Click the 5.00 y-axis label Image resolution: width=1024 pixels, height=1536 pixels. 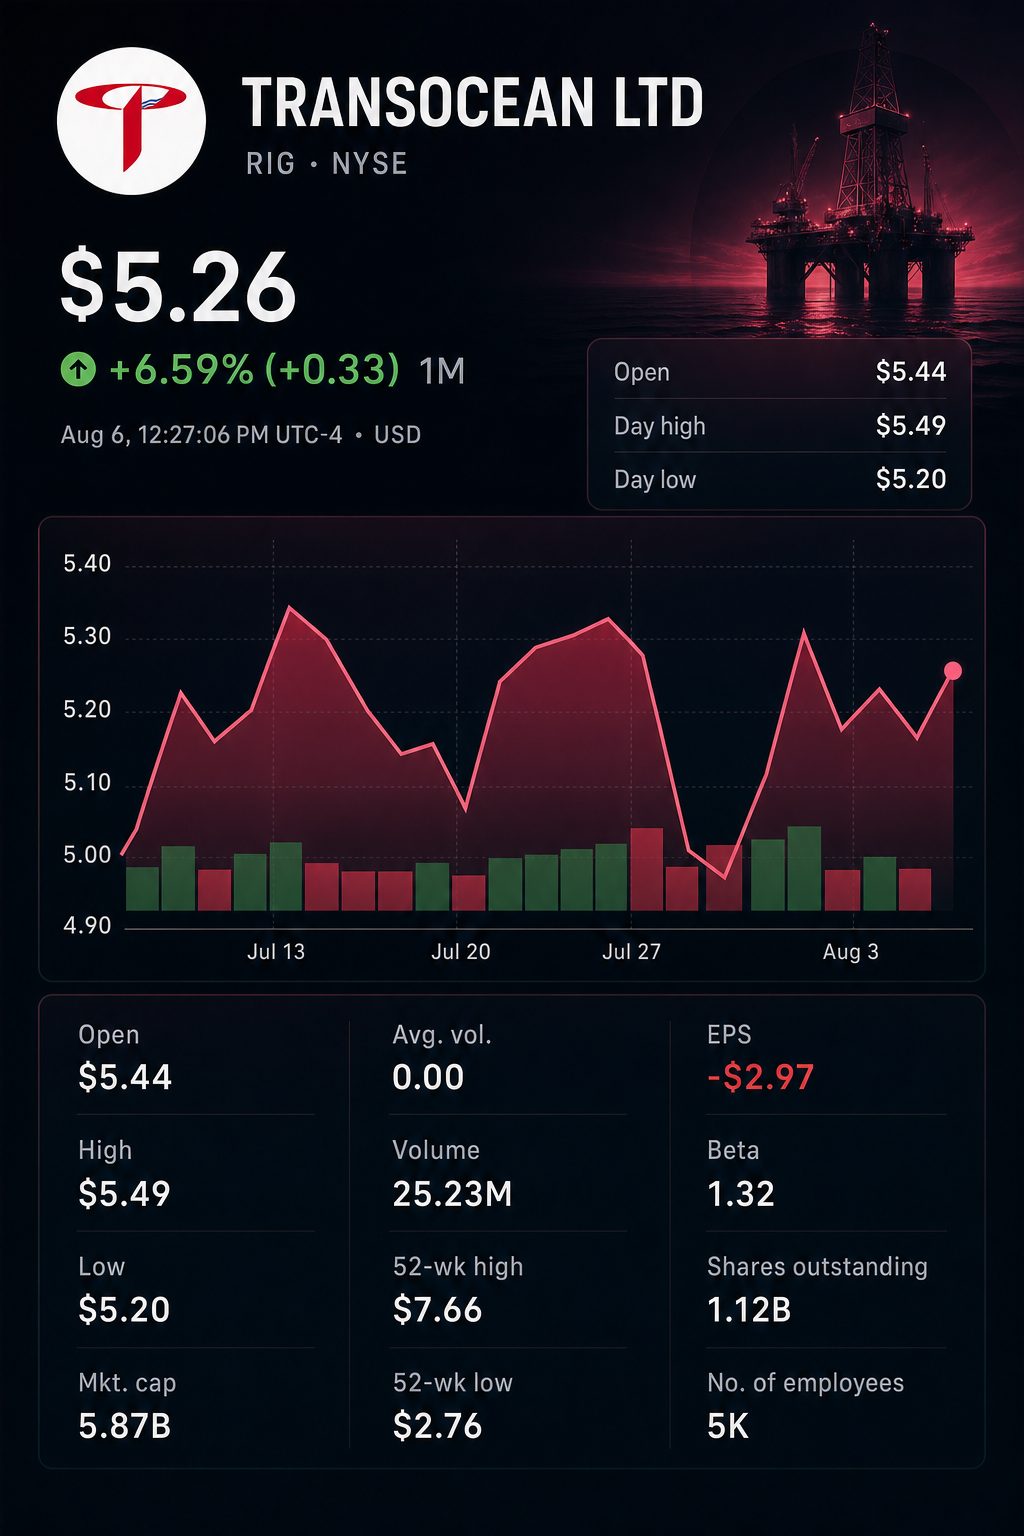click(87, 855)
